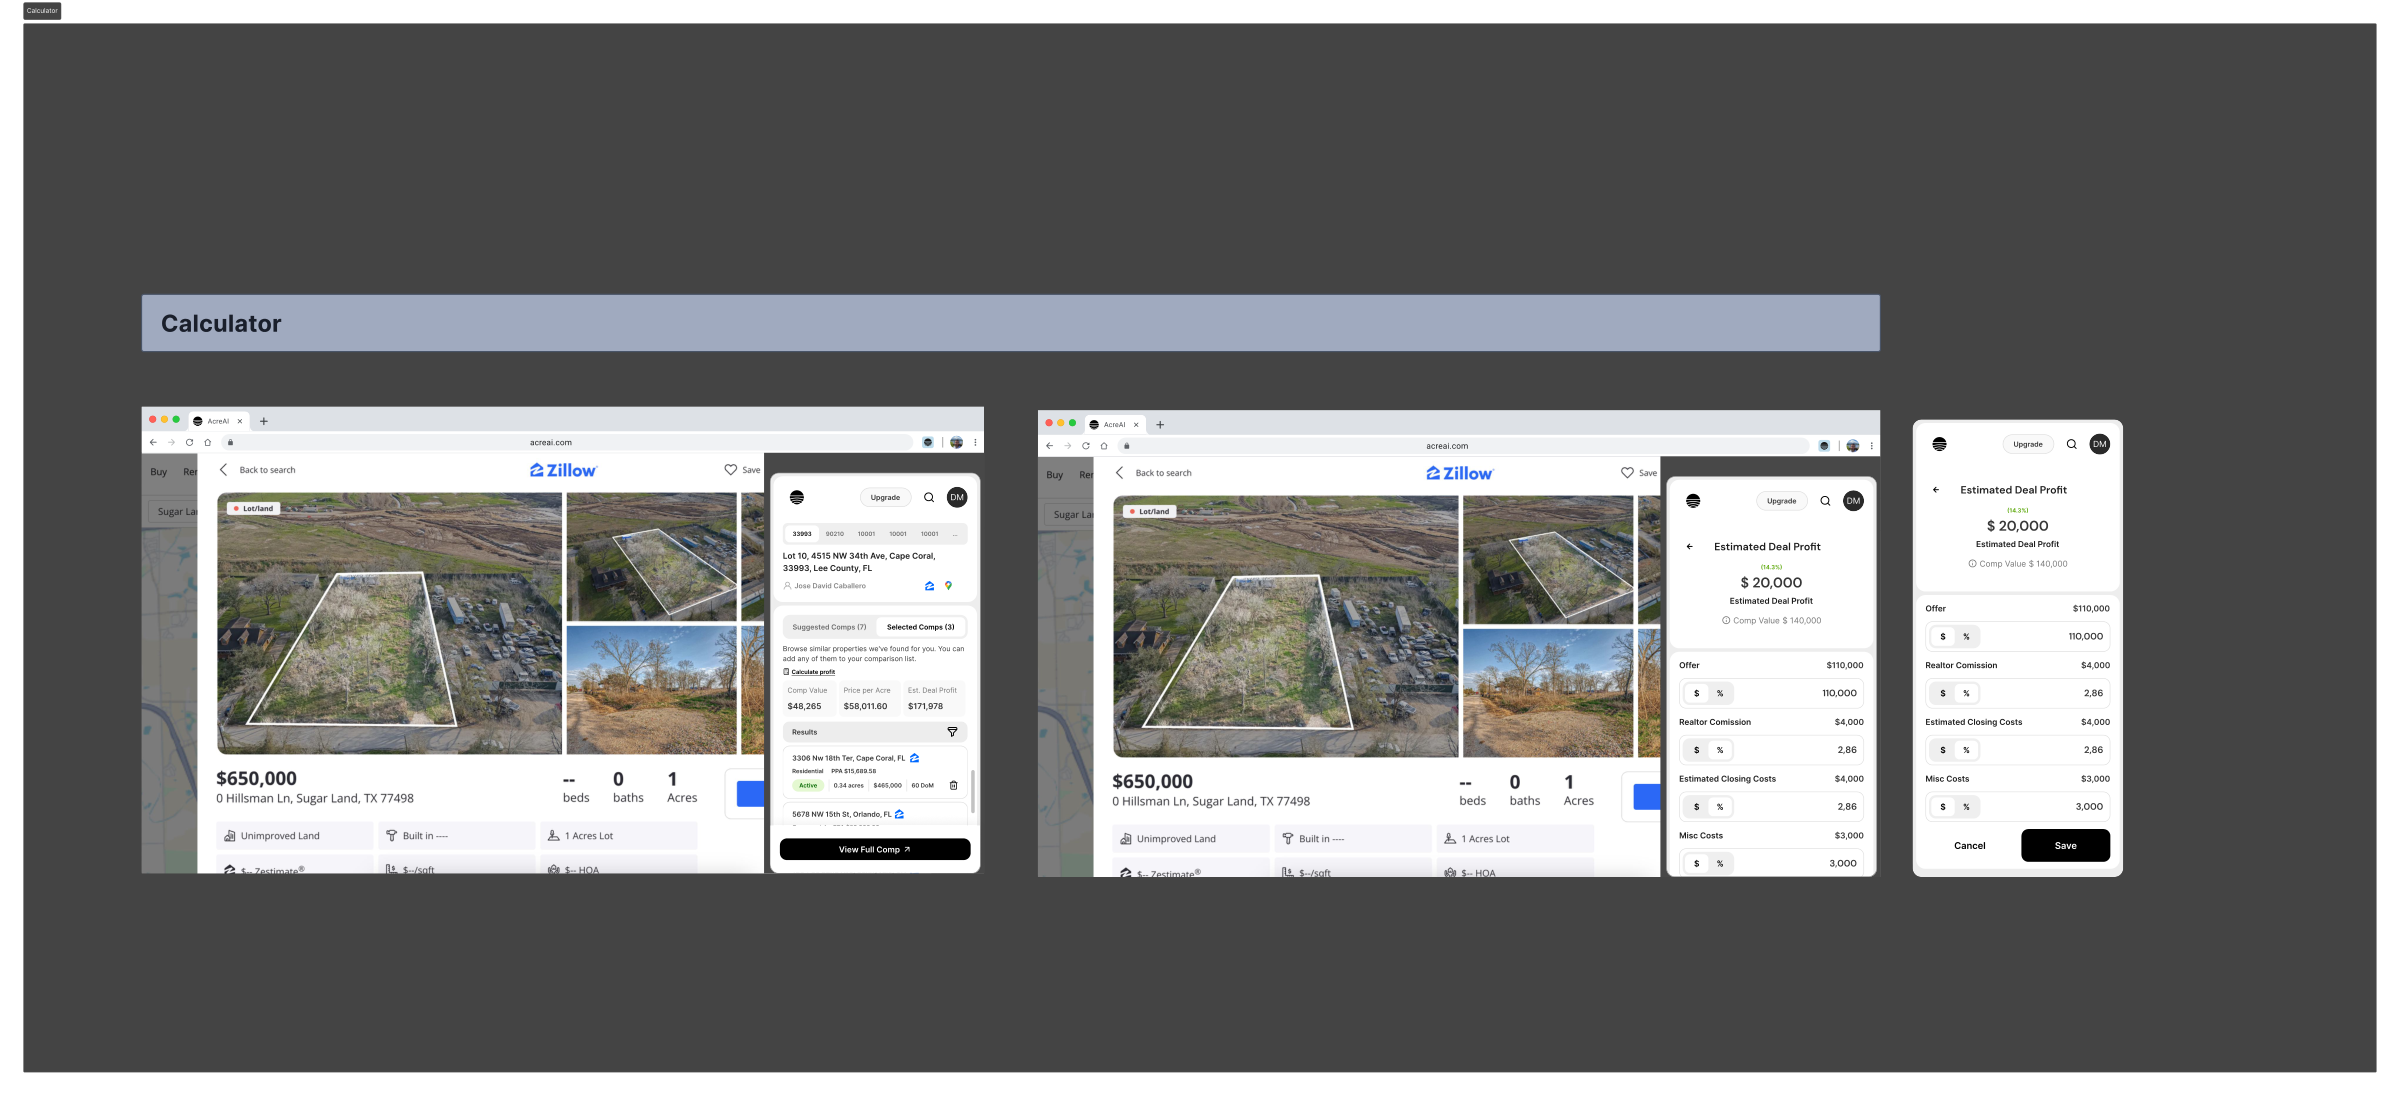Click the comps list vertical scrollbar
The width and height of the screenshot is (2400, 1096).
coord(972,790)
